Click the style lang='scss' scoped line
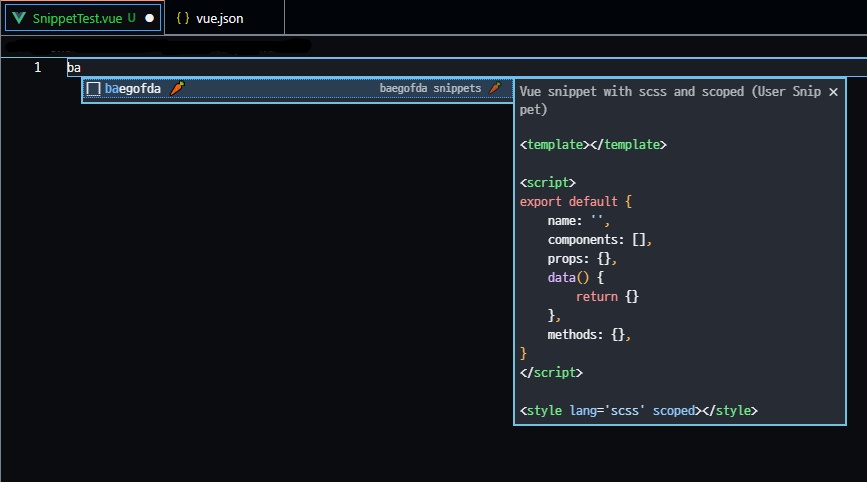 [639, 411]
